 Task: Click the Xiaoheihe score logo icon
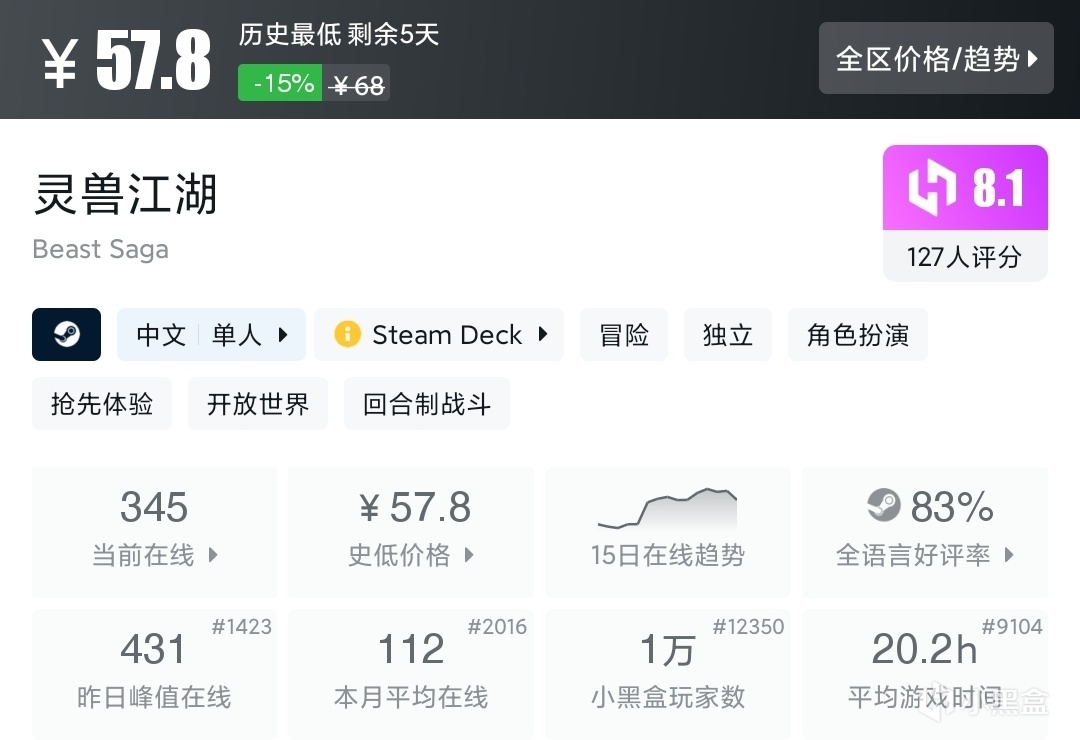tap(932, 188)
